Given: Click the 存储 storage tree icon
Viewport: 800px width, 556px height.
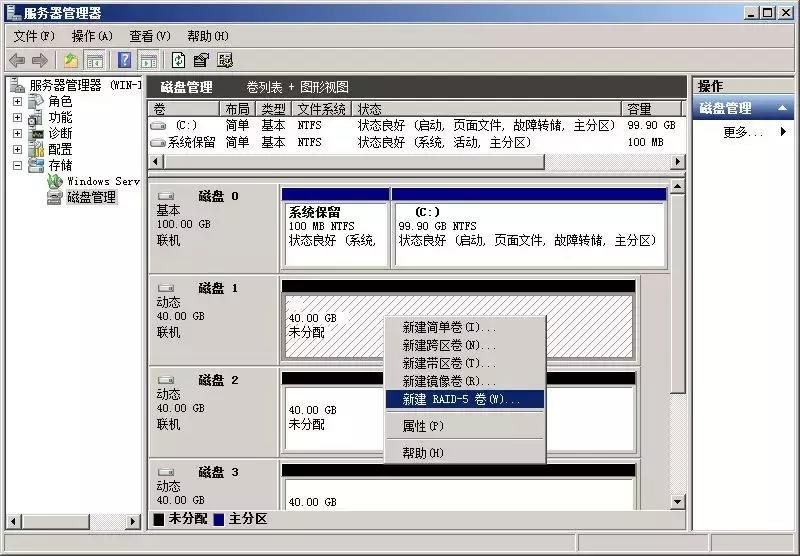Looking at the screenshot, I should point(36,165).
